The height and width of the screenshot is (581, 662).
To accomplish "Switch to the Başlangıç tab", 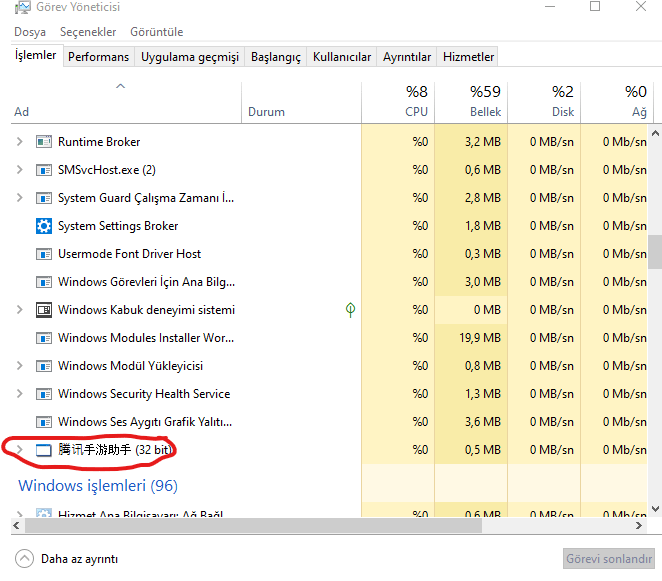I will 276,57.
